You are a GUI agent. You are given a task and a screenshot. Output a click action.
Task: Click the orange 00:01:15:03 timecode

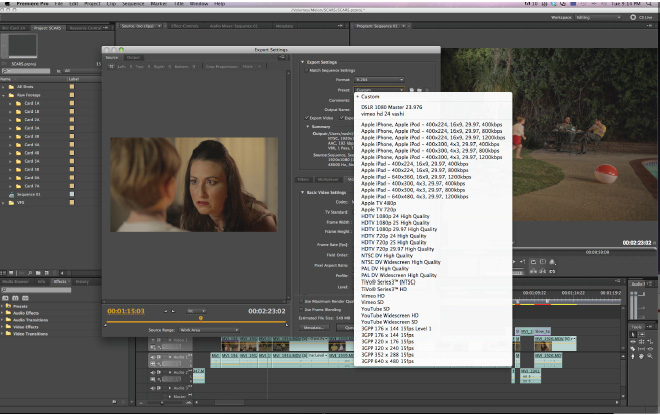coord(126,311)
